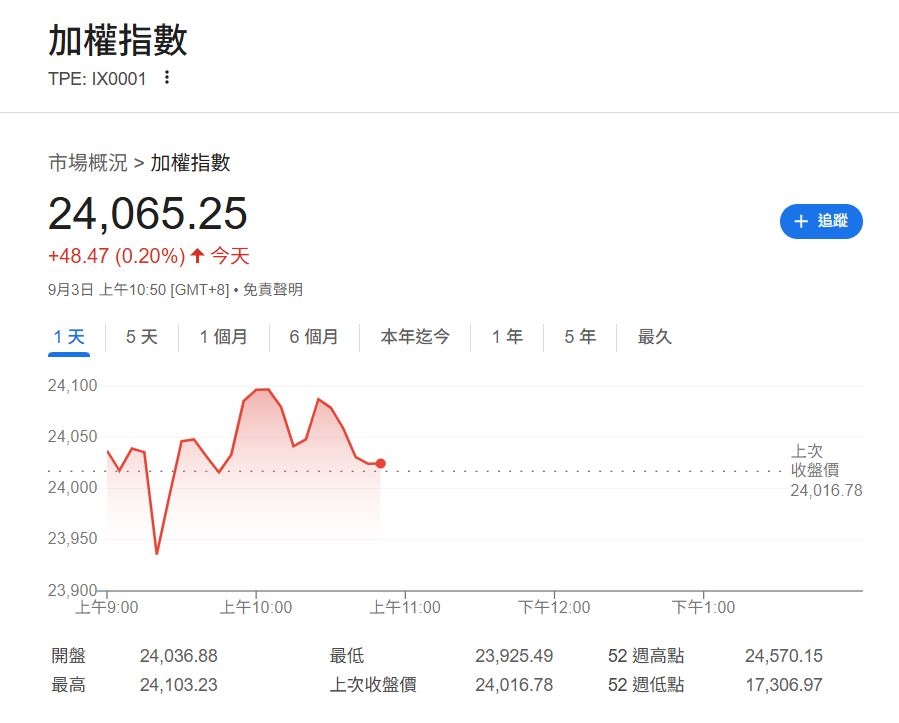
Task: Select the red data point on the chart
Action: point(380,463)
